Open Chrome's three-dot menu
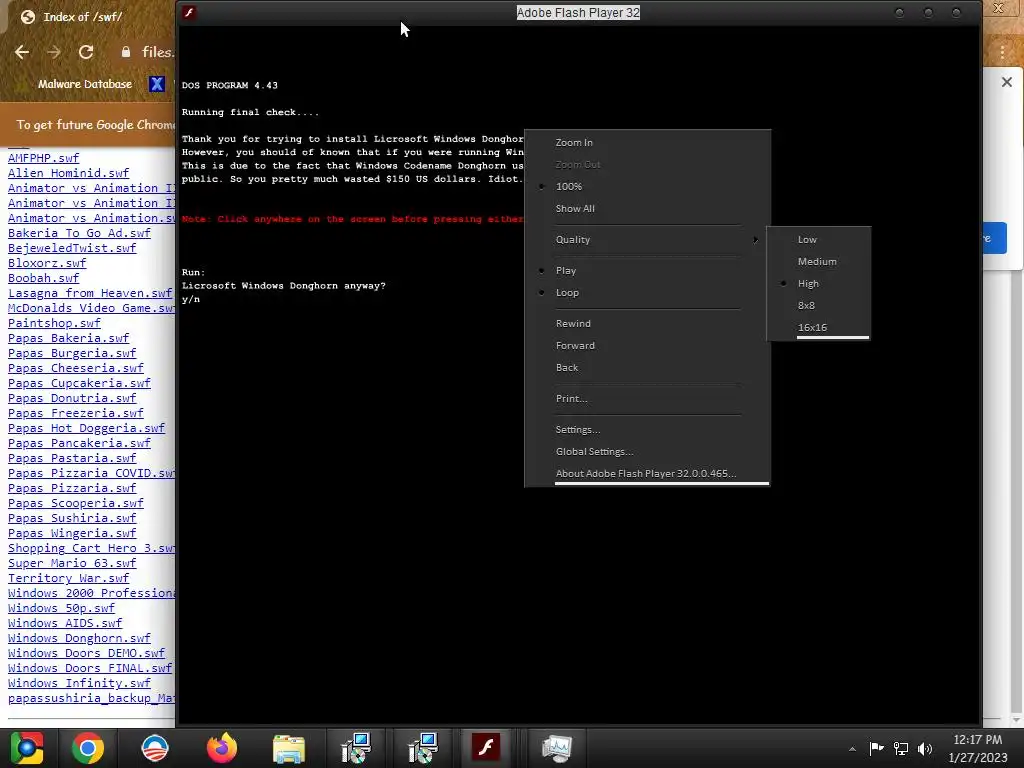This screenshot has height=768, width=1024. pyautogui.click(x=1003, y=52)
